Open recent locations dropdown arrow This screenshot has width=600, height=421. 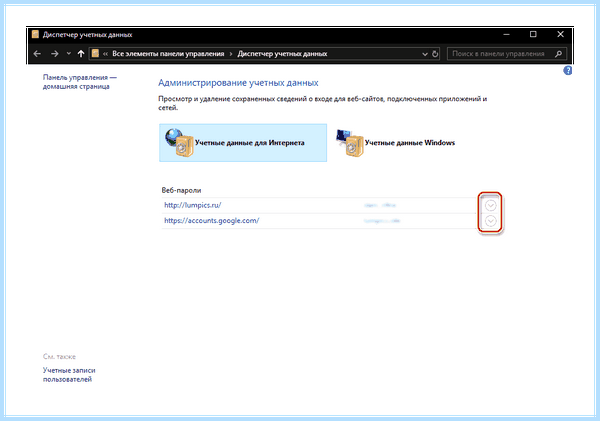69,54
